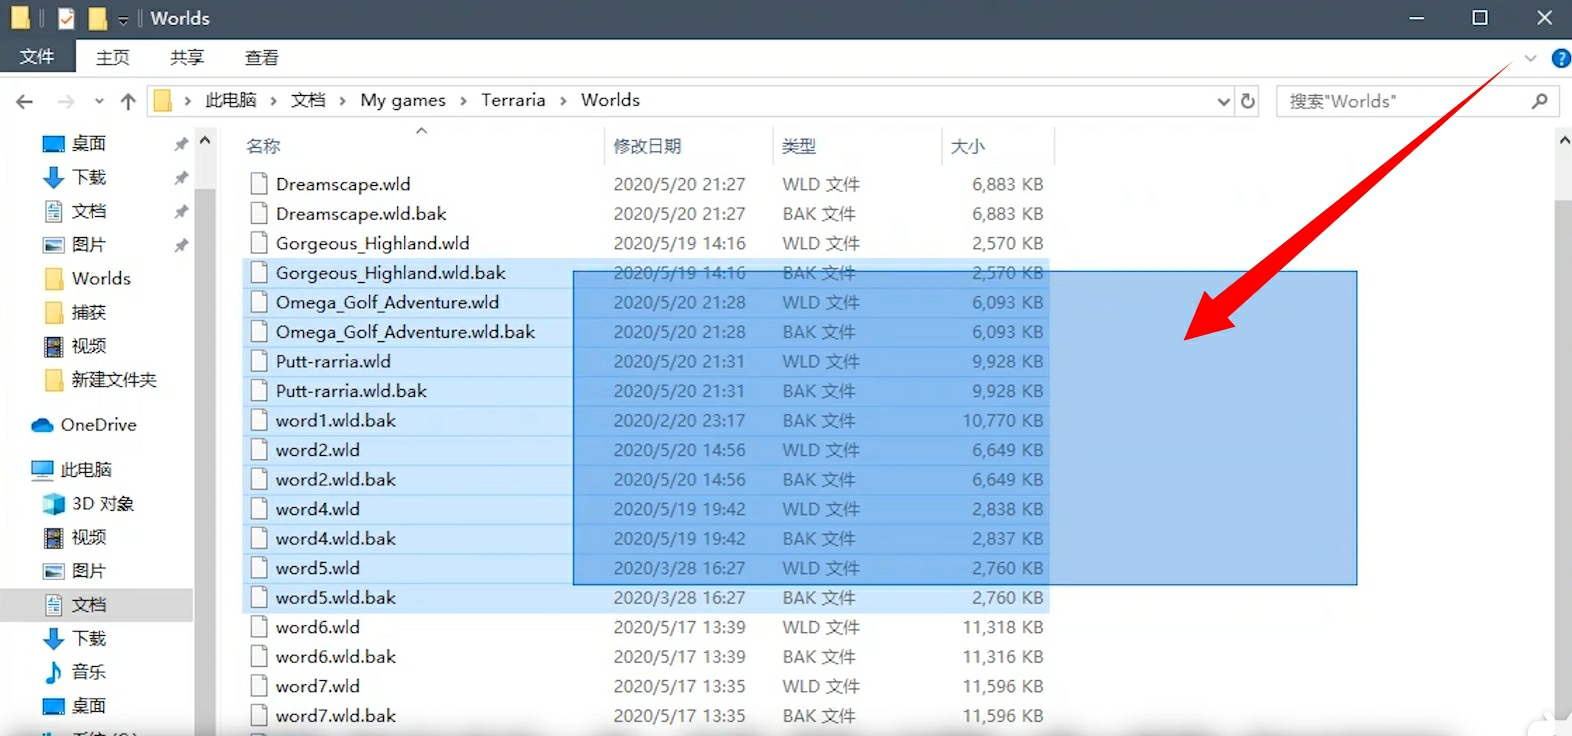This screenshot has height=736, width=1572.
Task: Select the Dreamscape.wld file
Action: click(343, 184)
